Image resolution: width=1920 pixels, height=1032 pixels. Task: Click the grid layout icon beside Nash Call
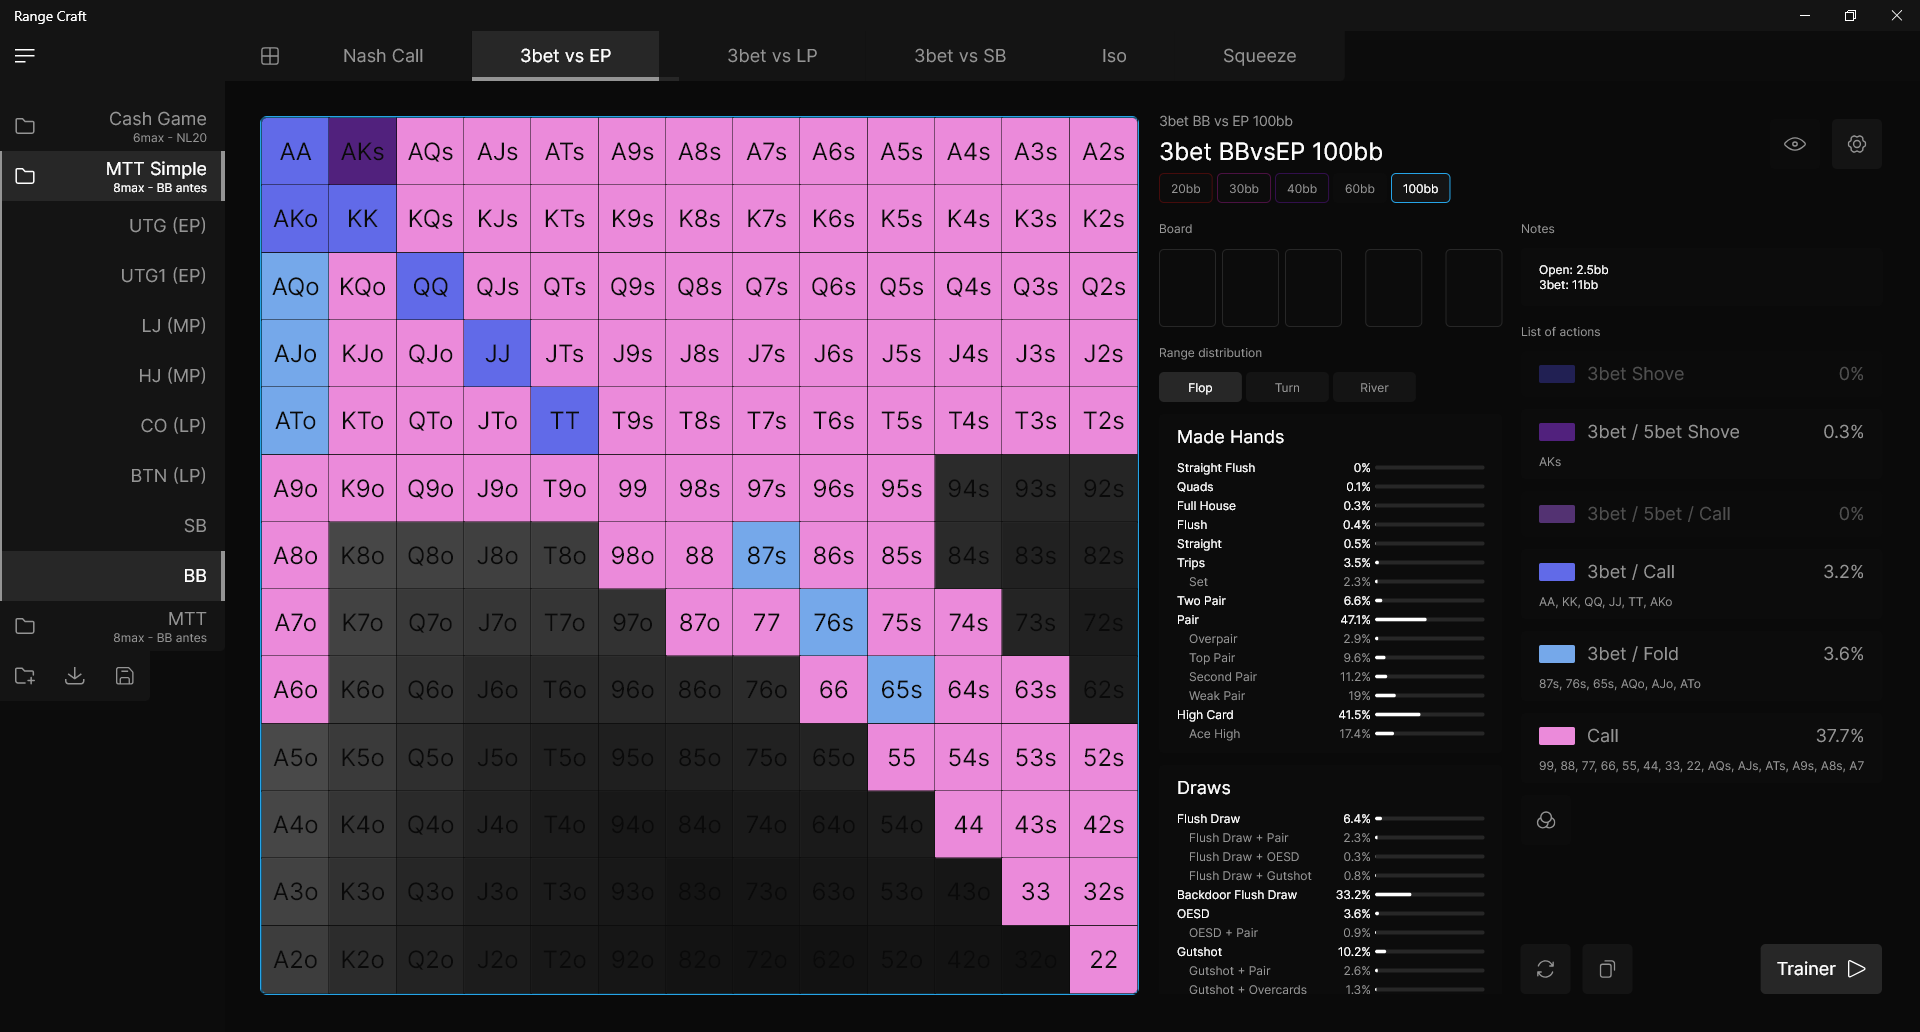pyautogui.click(x=270, y=56)
